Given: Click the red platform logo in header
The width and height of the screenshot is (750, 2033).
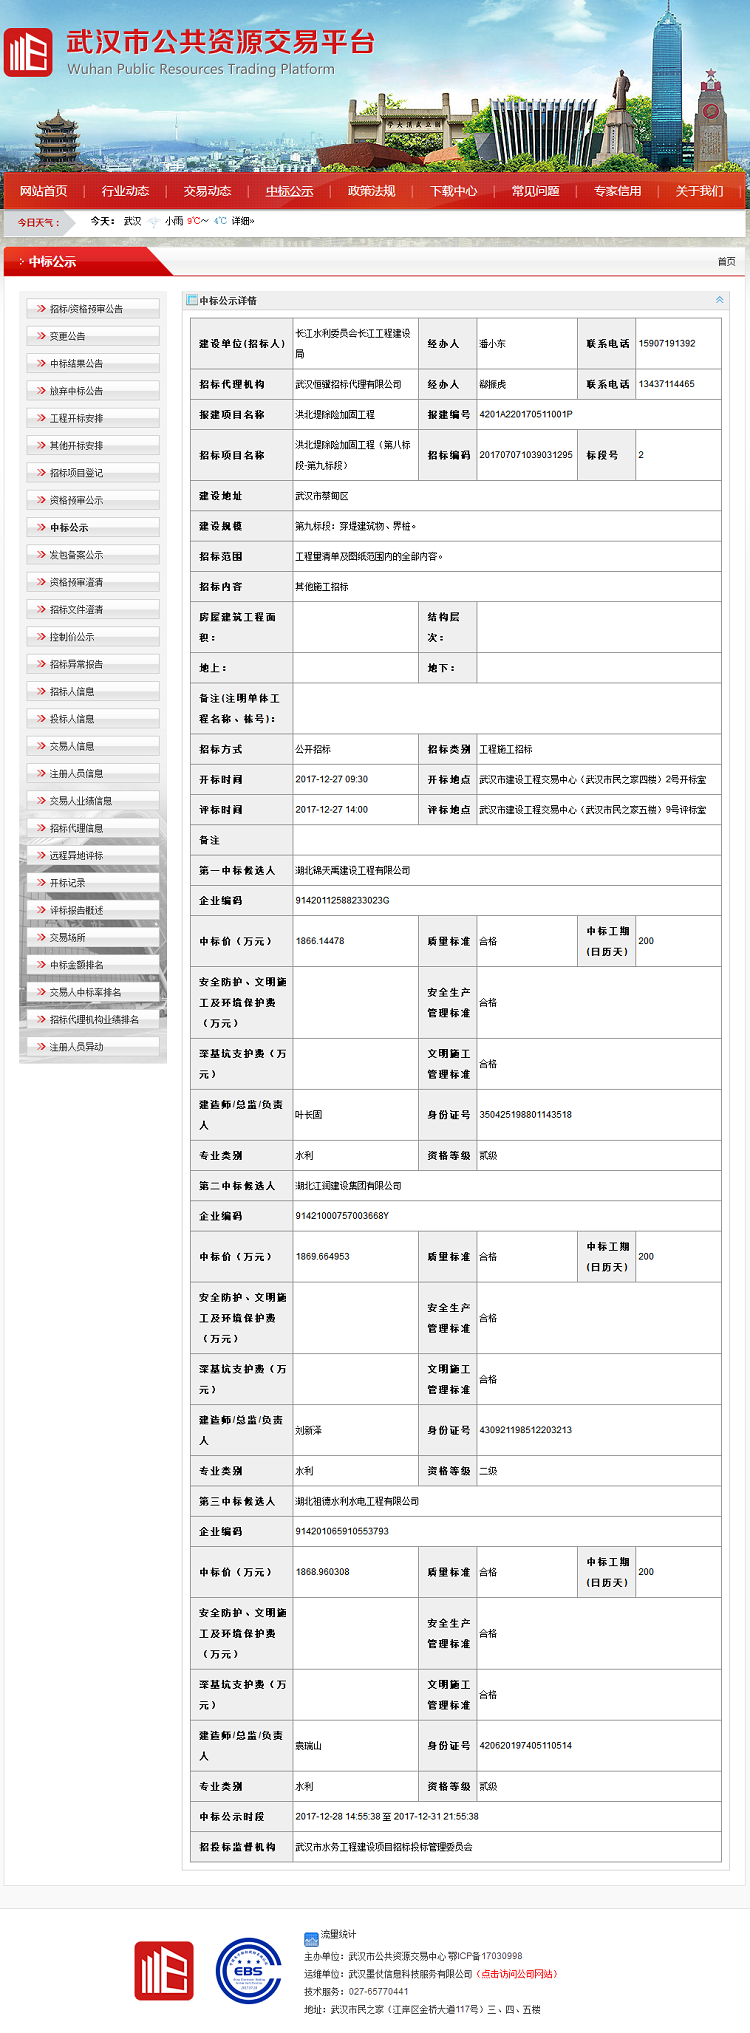Looking at the screenshot, I should pos(28,52).
